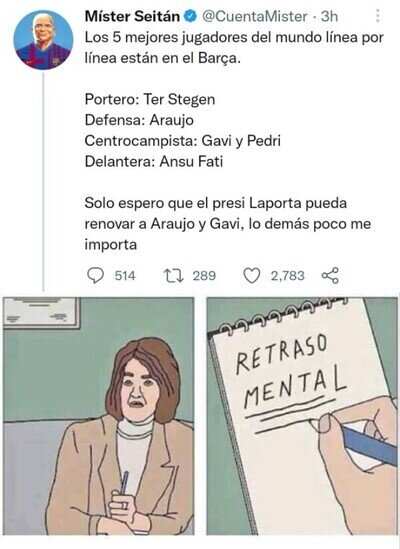Retweet using the arrows icon
400x549 pixels.
174,276
